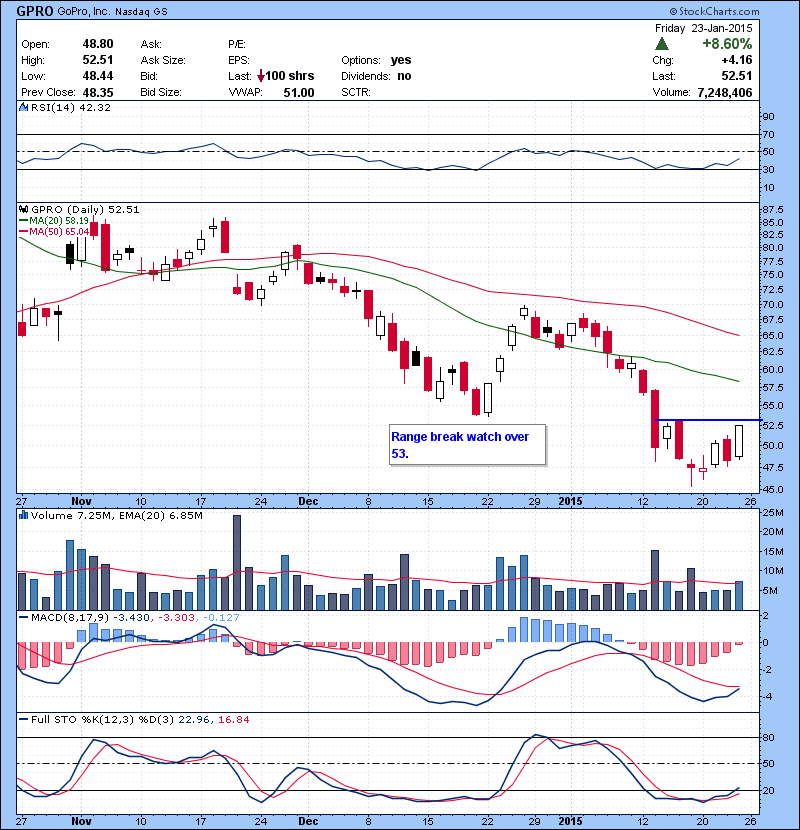Click the Dec label on price chart axis
The height and width of the screenshot is (830, 800).
(308, 499)
